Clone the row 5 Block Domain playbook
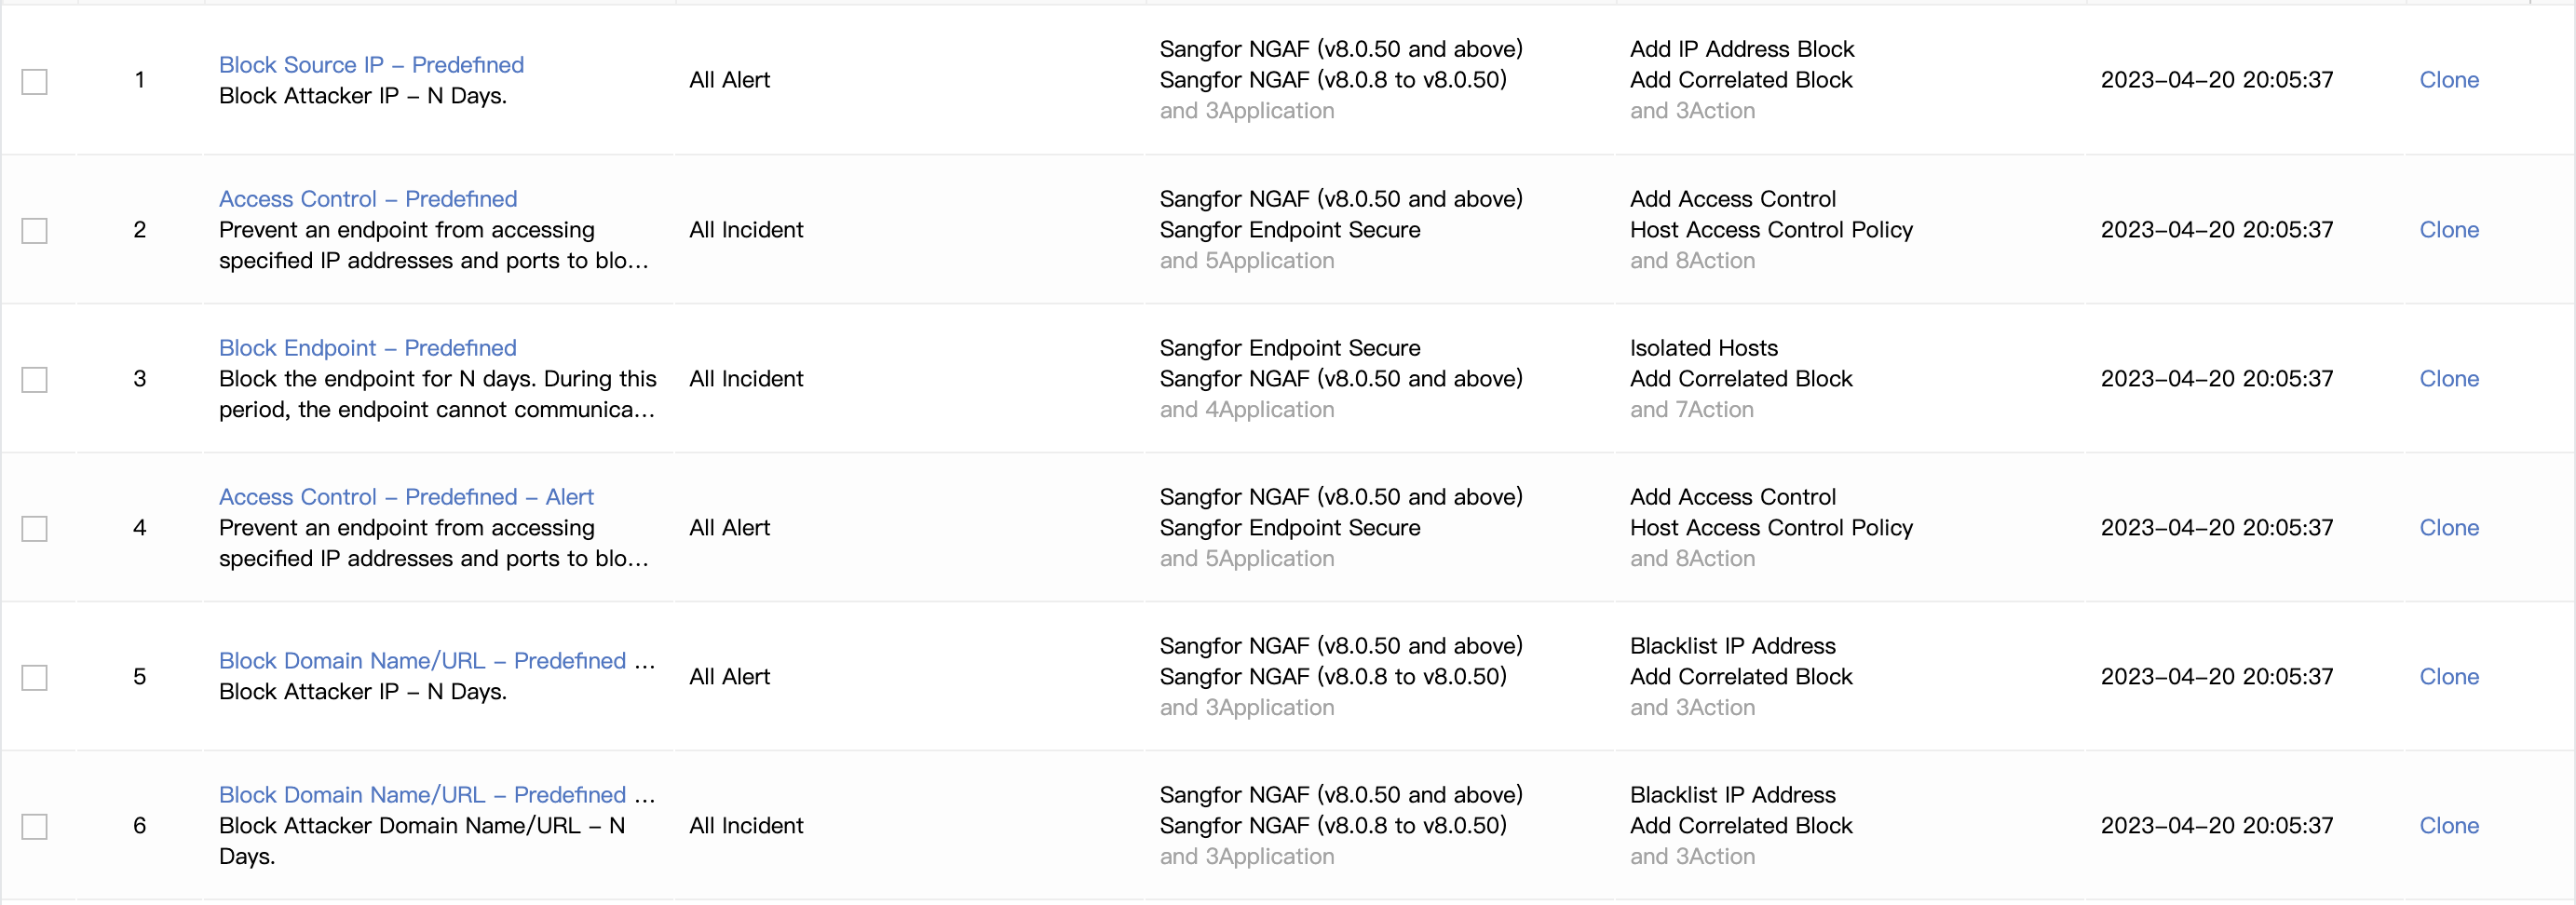The height and width of the screenshot is (905, 2576). pyautogui.click(x=2449, y=677)
